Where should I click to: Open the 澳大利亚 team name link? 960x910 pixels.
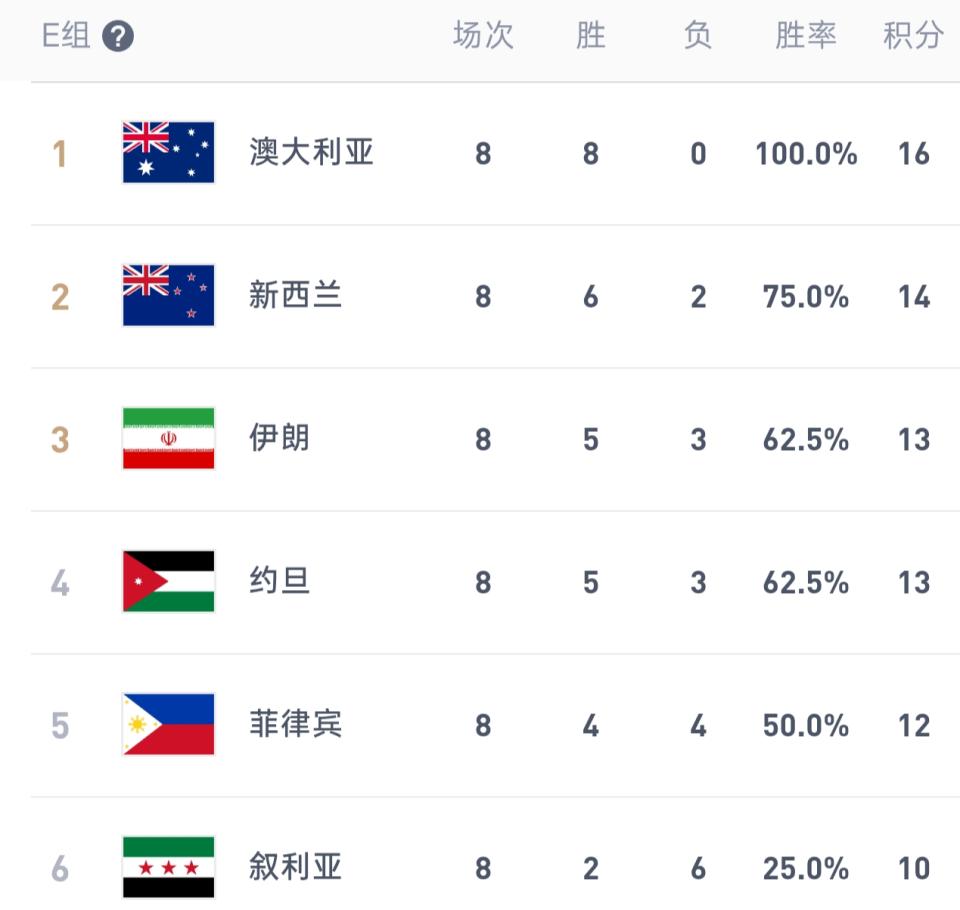tap(311, 152)
